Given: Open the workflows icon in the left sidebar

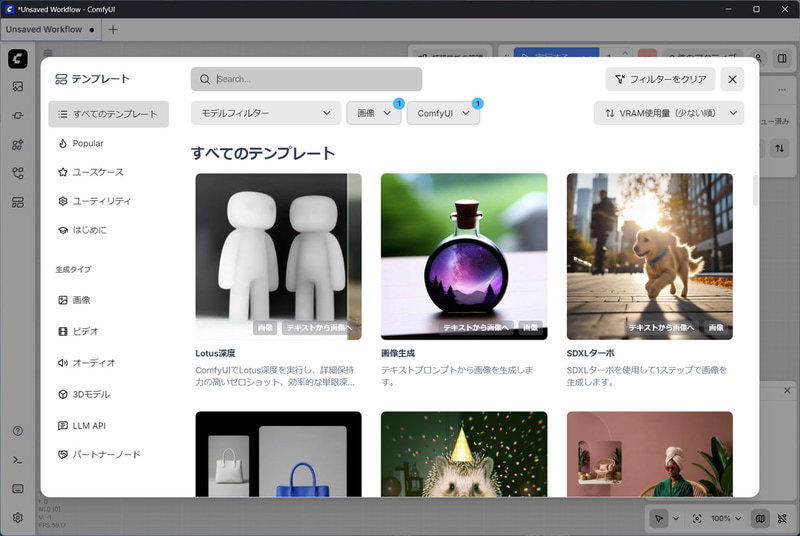Looking at the screenshot, I should pos(18,173).
